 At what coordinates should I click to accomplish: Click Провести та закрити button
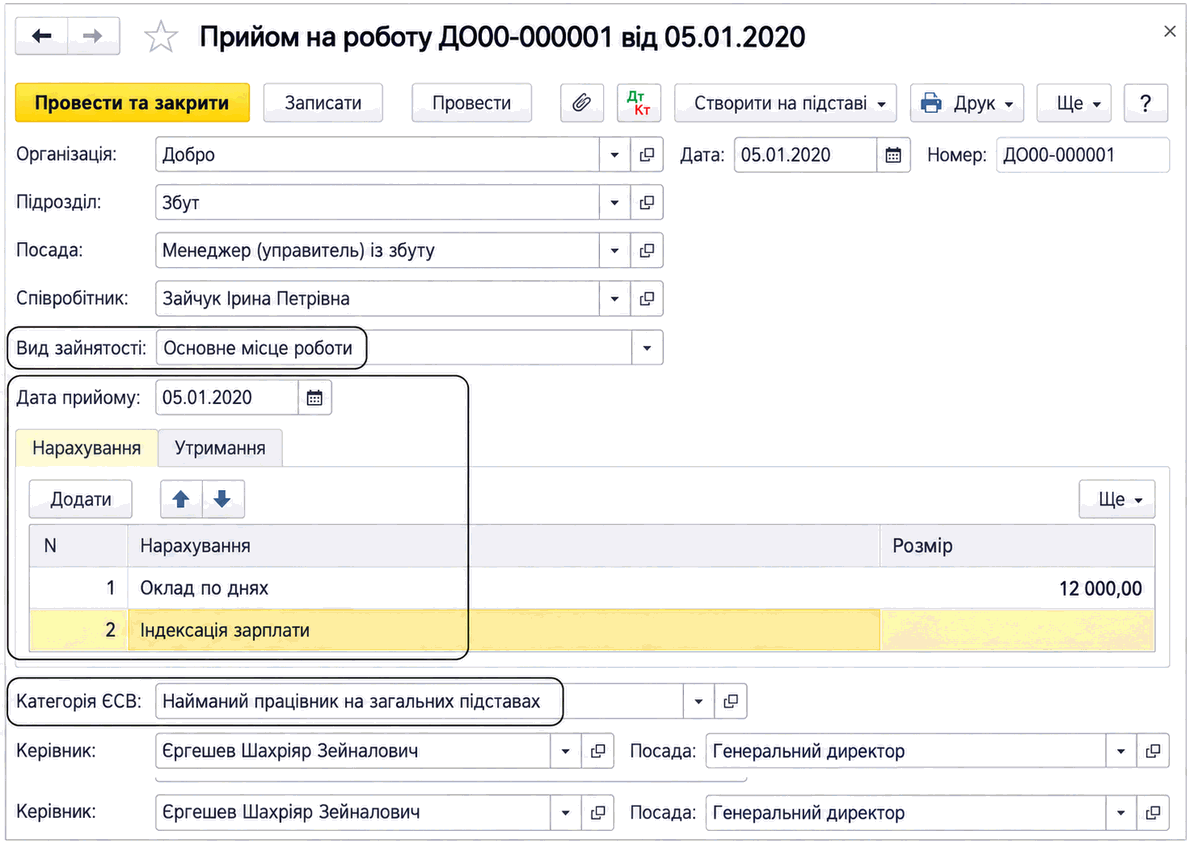[x=132, y=102]
